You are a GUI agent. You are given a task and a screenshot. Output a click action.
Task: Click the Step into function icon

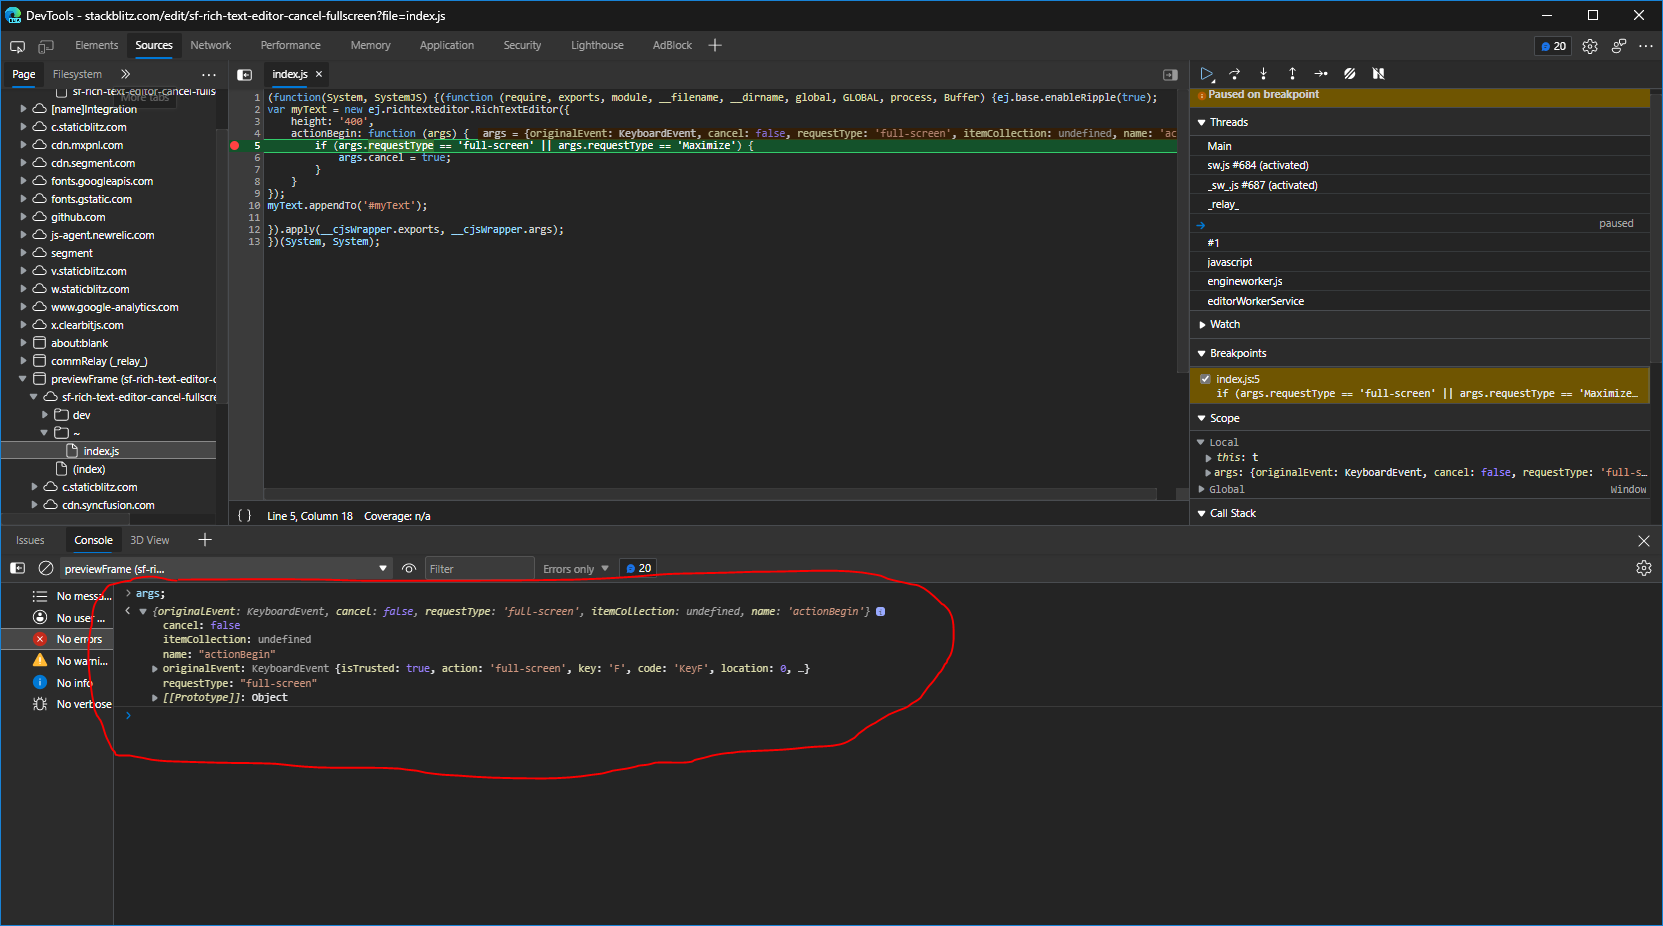point(1263,74)
